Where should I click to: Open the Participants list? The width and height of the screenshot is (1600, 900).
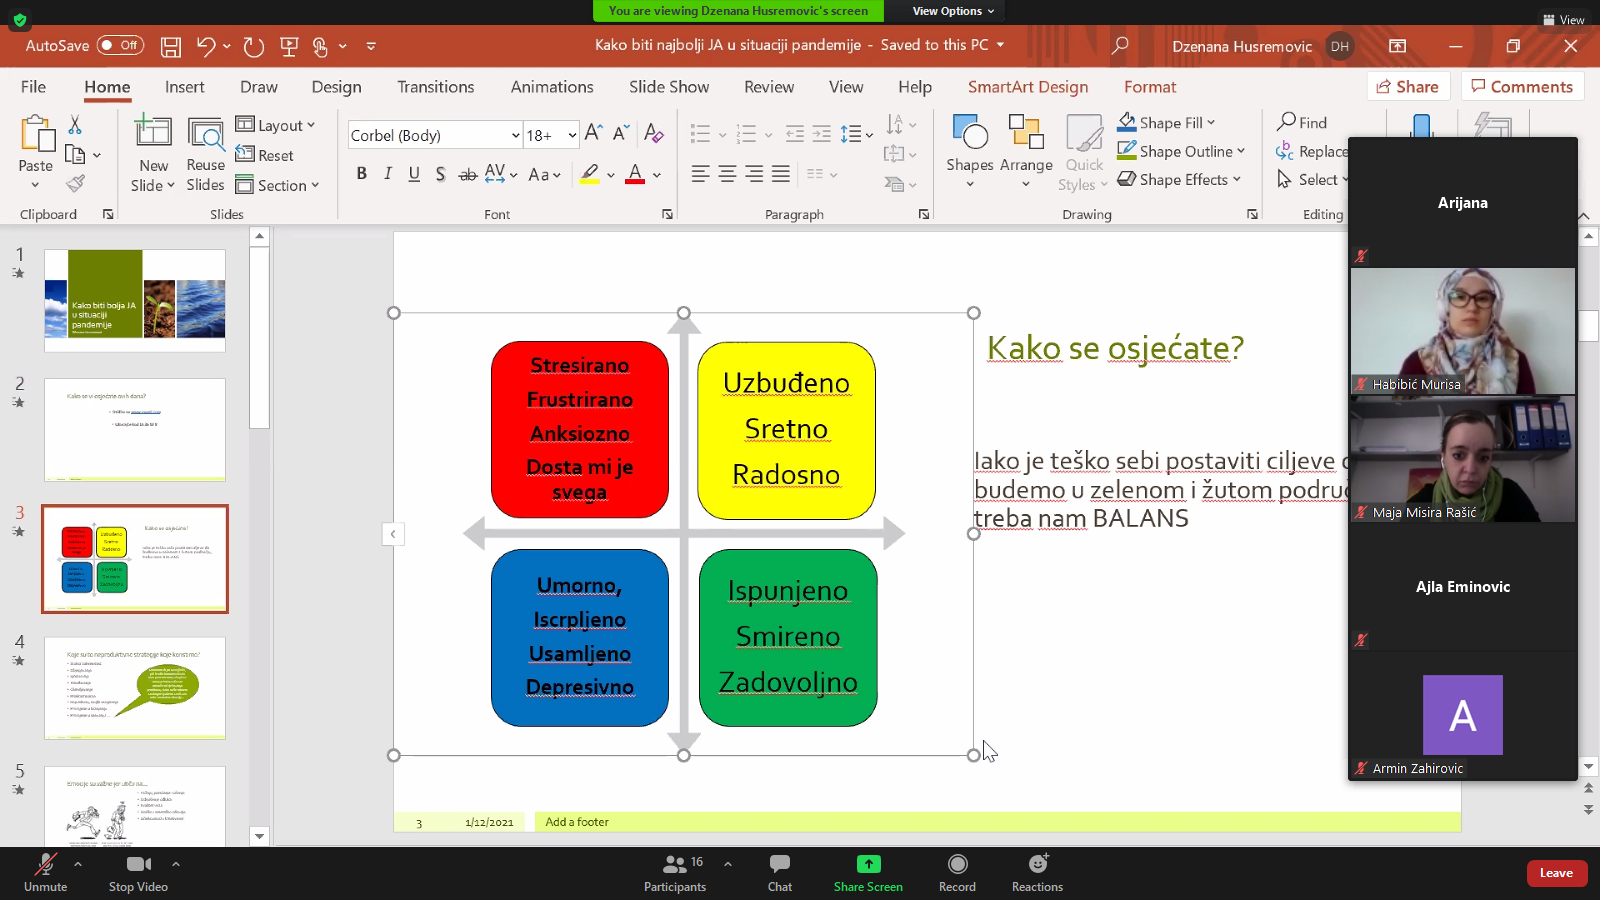point(675,873)
